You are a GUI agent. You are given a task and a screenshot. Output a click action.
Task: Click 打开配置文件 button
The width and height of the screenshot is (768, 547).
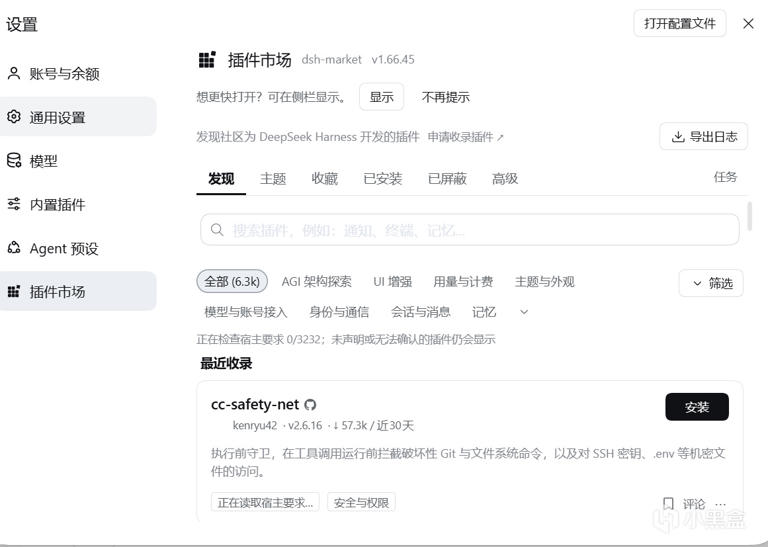(680, 24)
